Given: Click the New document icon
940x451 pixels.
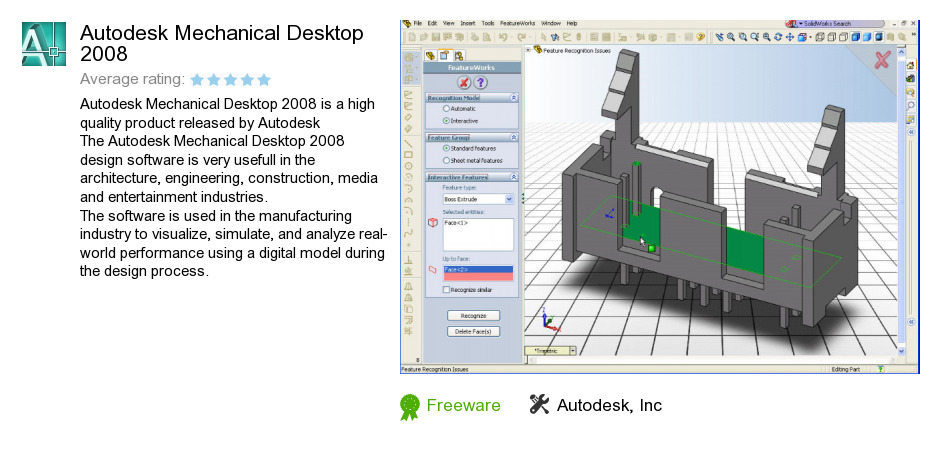Looking at the screenshot, I should click(x=412, y=37).
